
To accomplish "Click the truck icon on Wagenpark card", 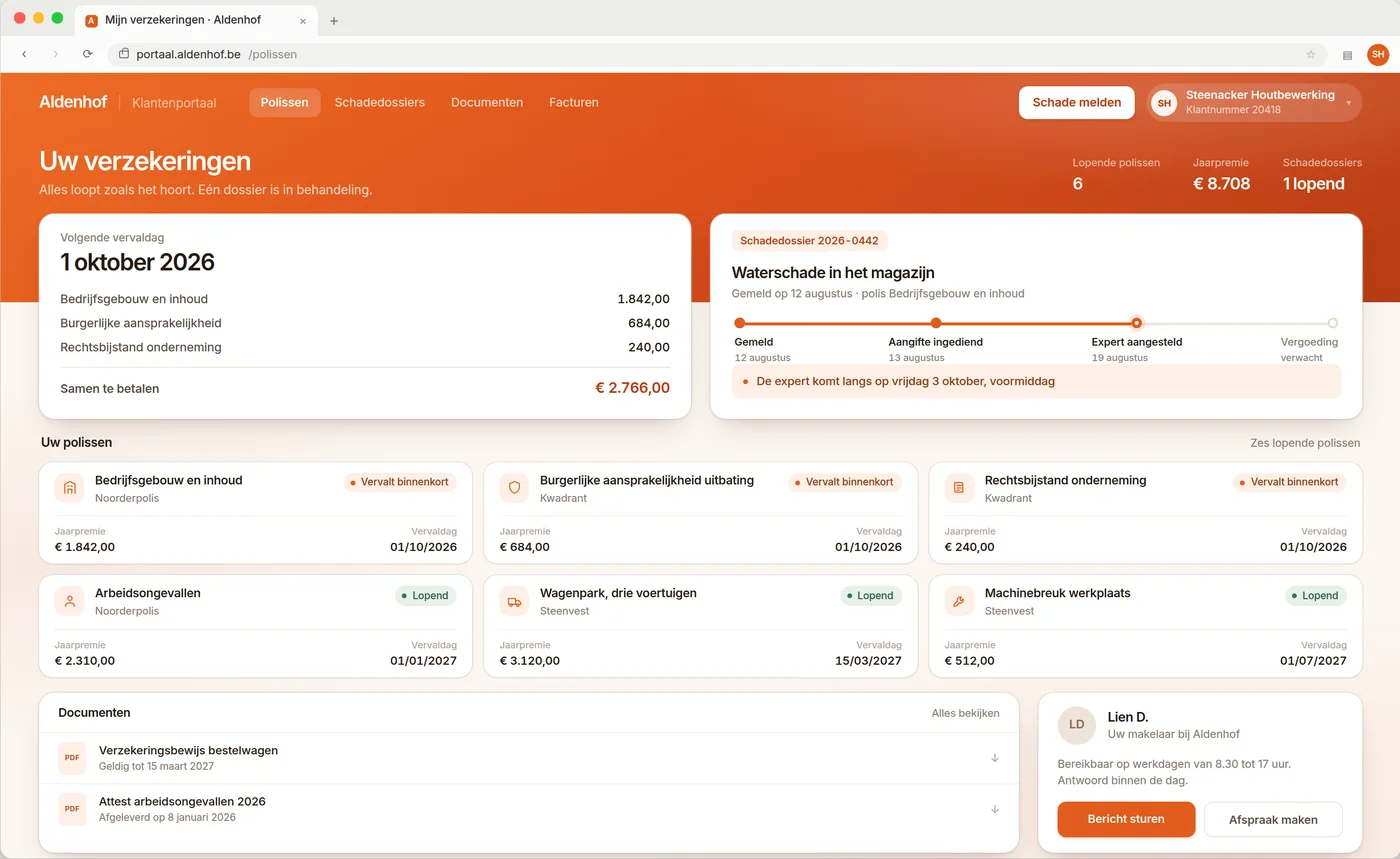I will 515,601.
